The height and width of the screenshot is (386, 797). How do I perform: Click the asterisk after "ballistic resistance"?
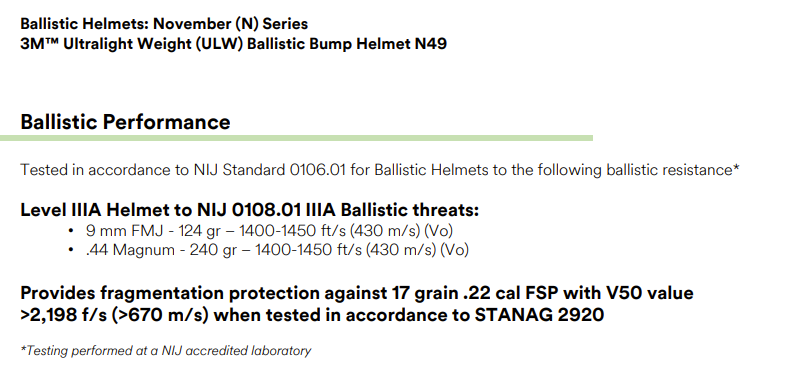coord(736,168)
